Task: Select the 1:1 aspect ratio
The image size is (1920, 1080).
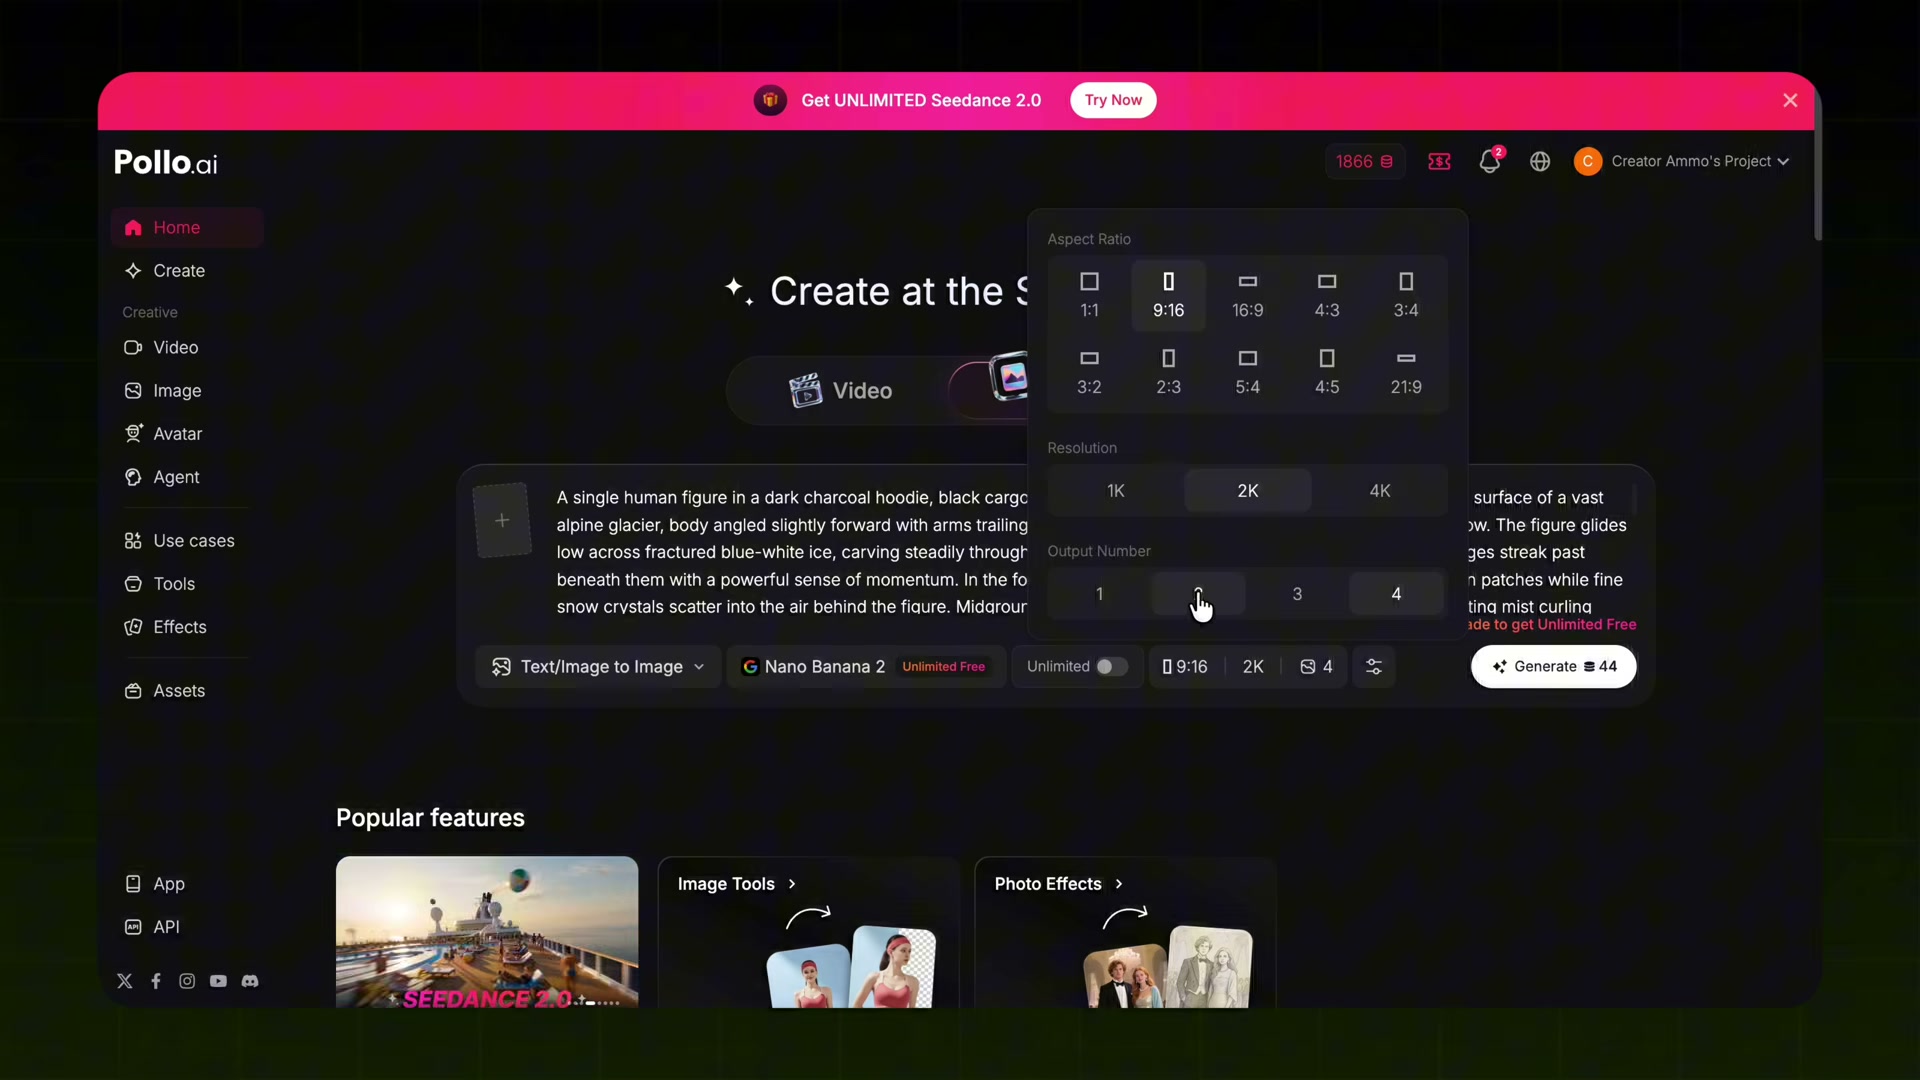Action: [x=1089, y=295]
